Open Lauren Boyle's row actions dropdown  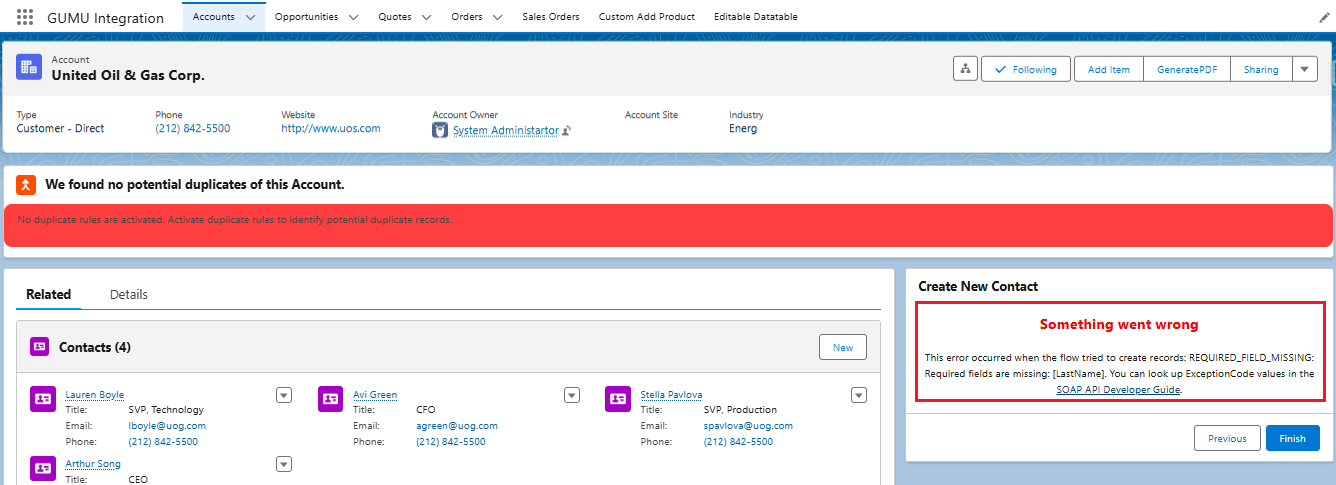click(x=284, y=395)
